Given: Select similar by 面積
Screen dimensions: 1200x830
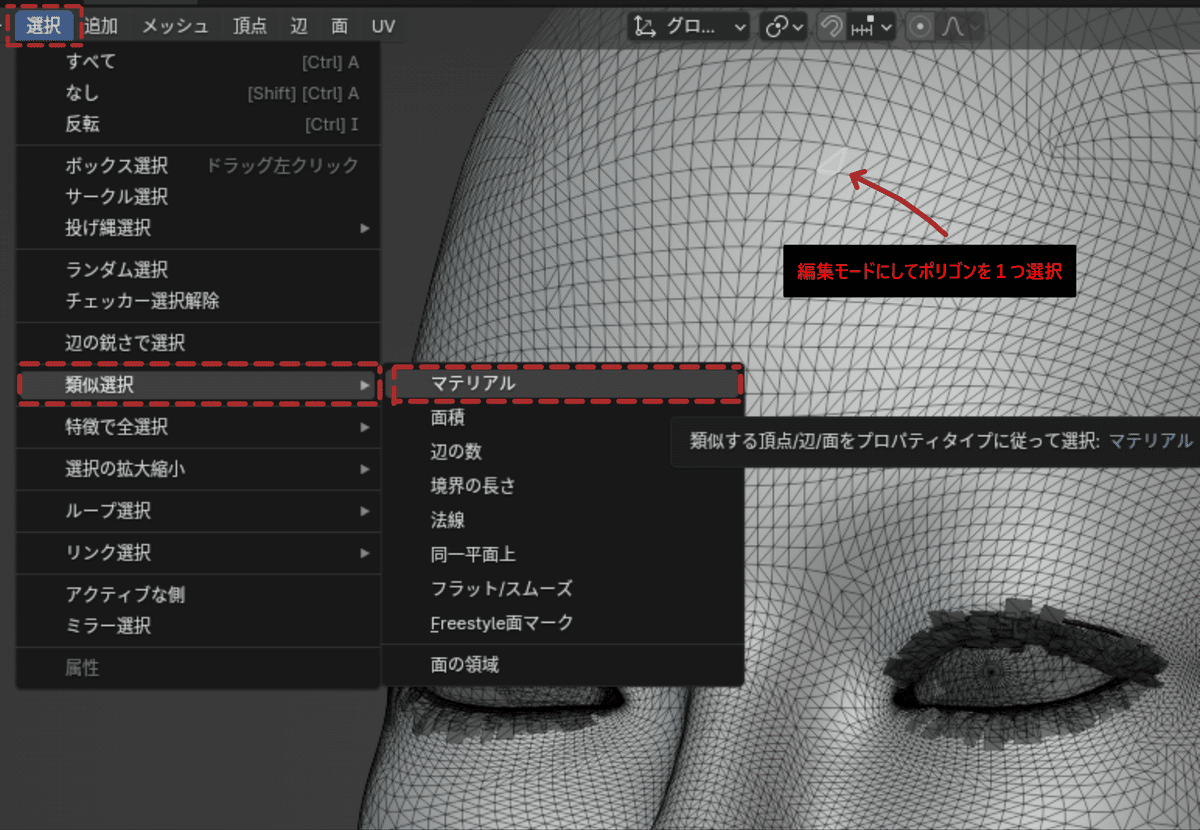Looking at the screenshot, I should tap(564, 418).
